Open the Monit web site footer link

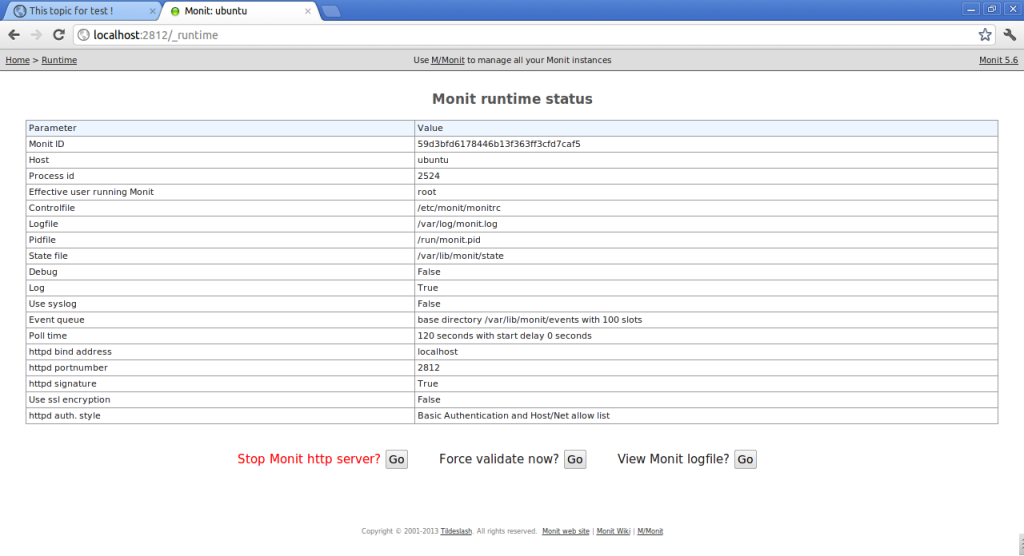566,531
